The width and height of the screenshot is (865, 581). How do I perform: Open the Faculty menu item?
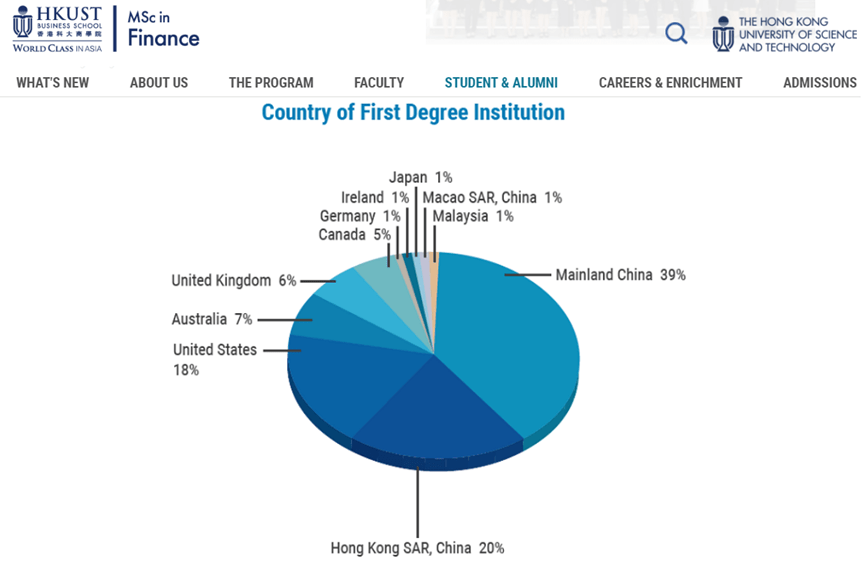[379, 83]
